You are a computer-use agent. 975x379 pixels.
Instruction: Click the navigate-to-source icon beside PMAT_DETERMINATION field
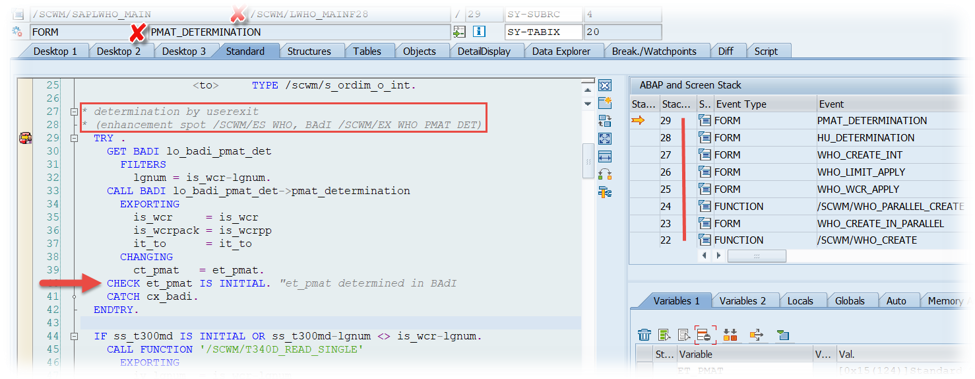460,32
